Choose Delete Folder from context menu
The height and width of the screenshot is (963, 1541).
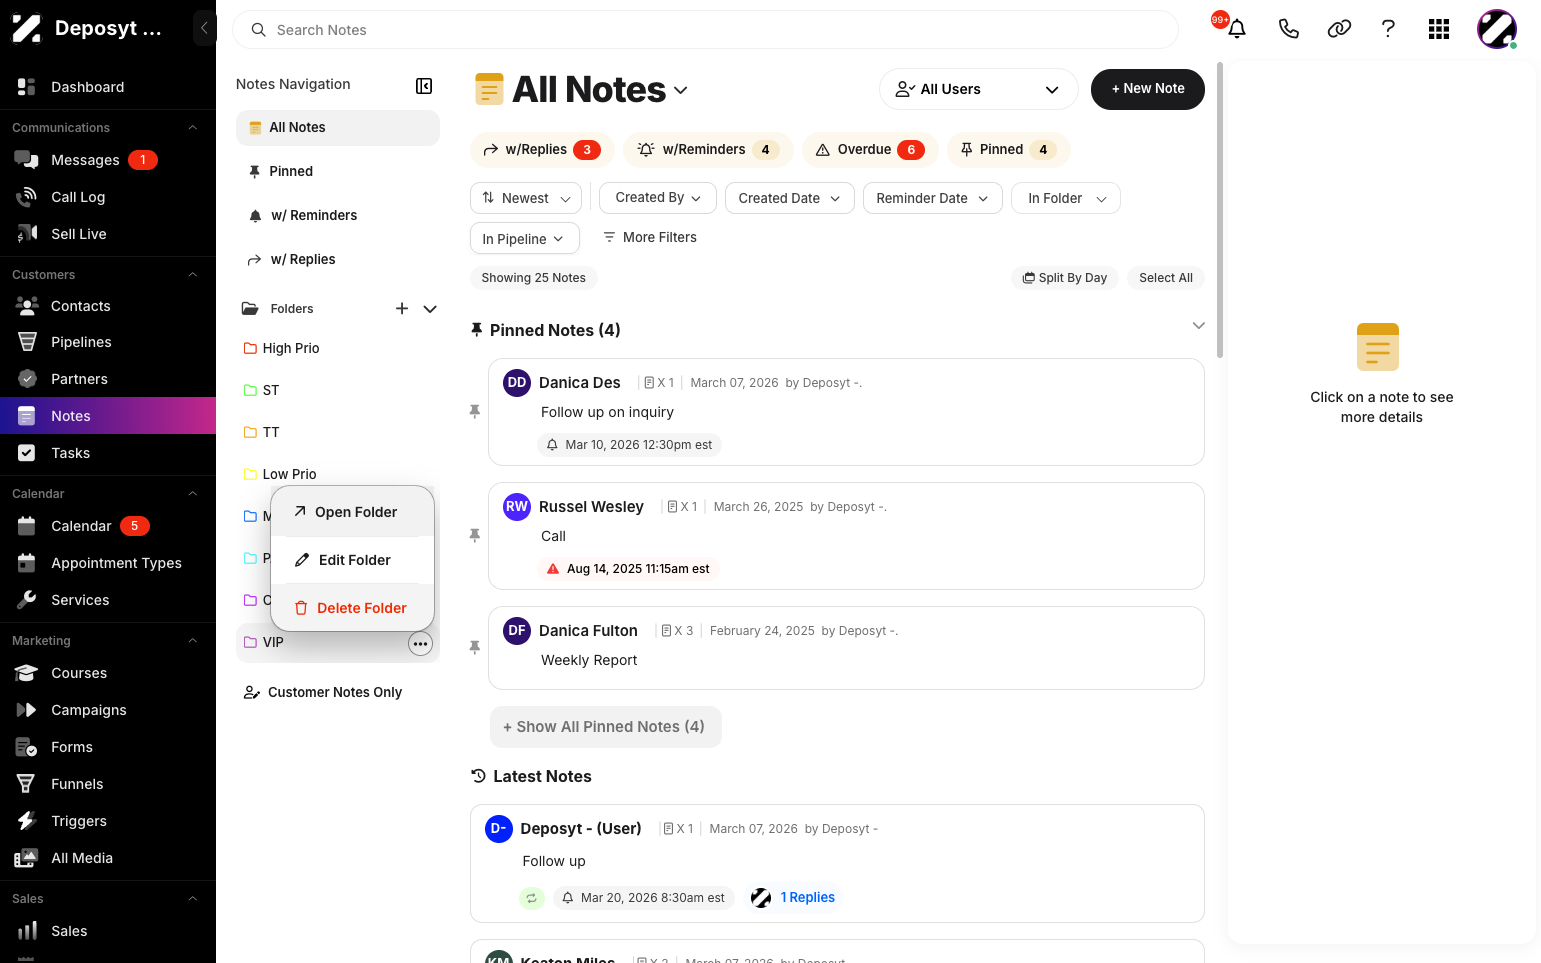[352, 608]
